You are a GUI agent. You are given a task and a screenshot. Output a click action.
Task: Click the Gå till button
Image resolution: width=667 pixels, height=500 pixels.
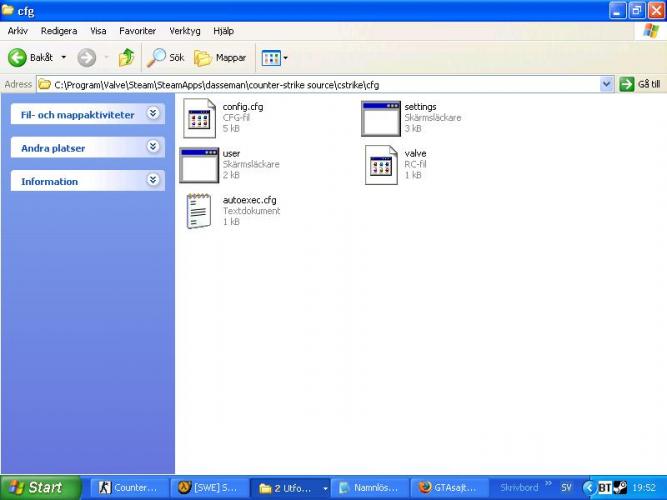pos(640,84)
